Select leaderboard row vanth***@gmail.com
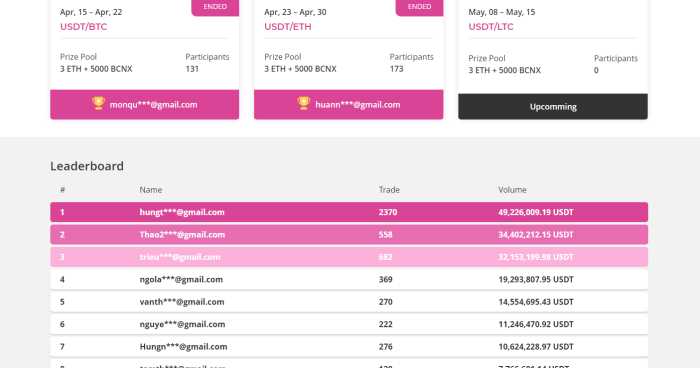 349,301
